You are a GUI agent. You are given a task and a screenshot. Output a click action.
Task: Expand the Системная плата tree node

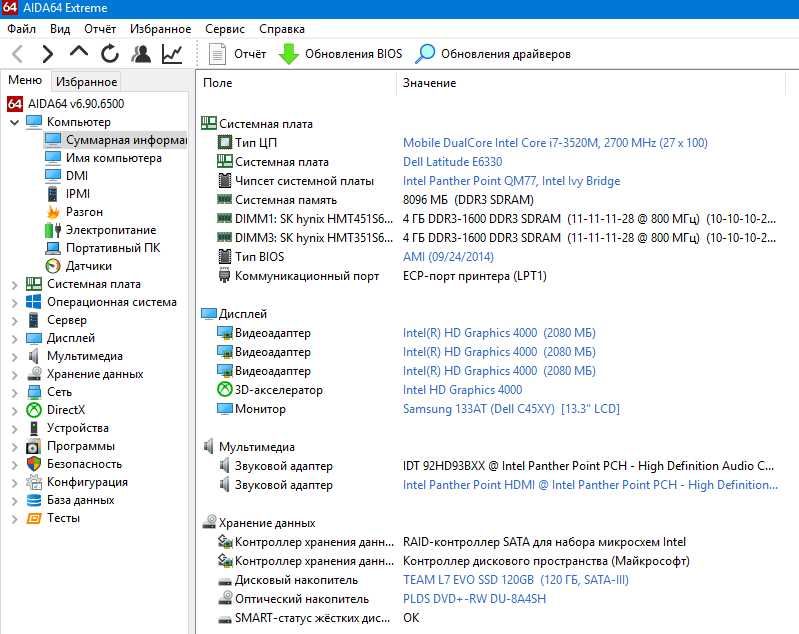click(14, 285)
